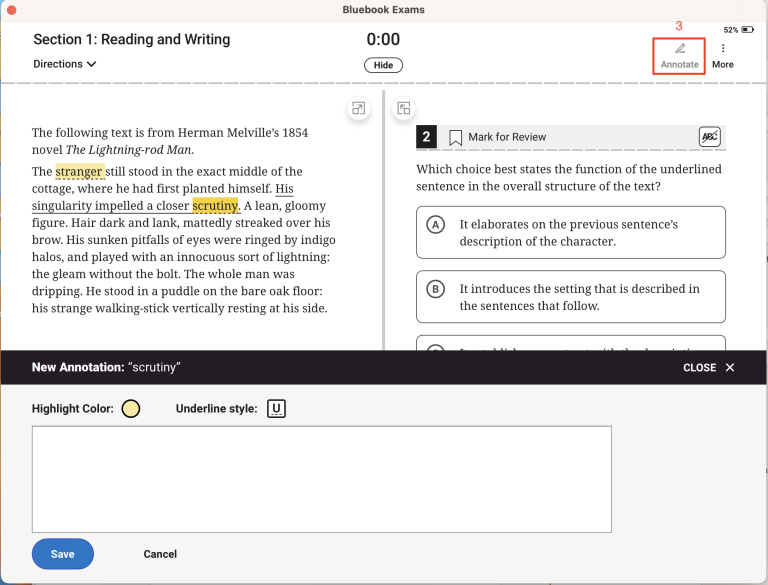Toggle the answer eliminator ABC icon
The image size is (768, 585).
tap(709, 137)
